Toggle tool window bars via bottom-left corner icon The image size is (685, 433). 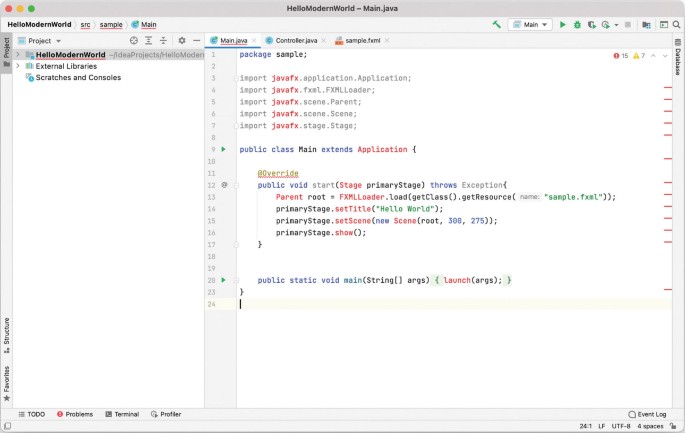click(7, 426)
